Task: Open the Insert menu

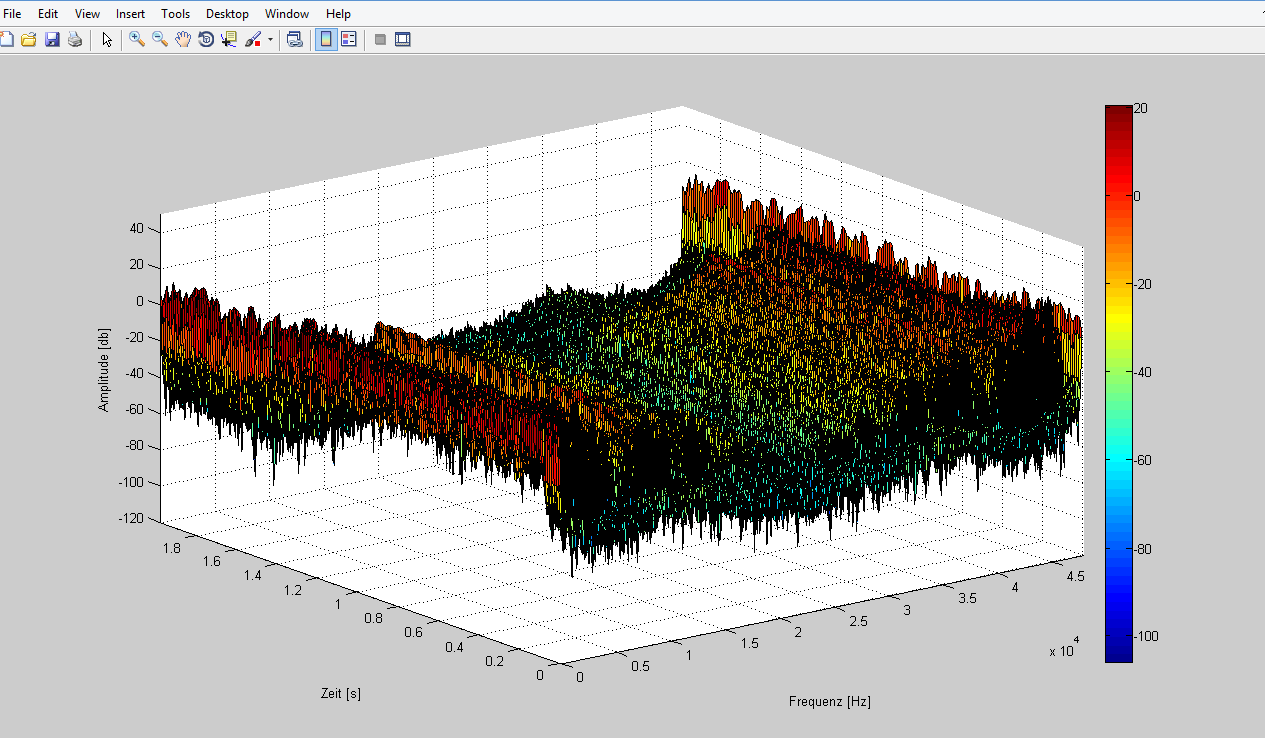Action: [x=130, y=14]
